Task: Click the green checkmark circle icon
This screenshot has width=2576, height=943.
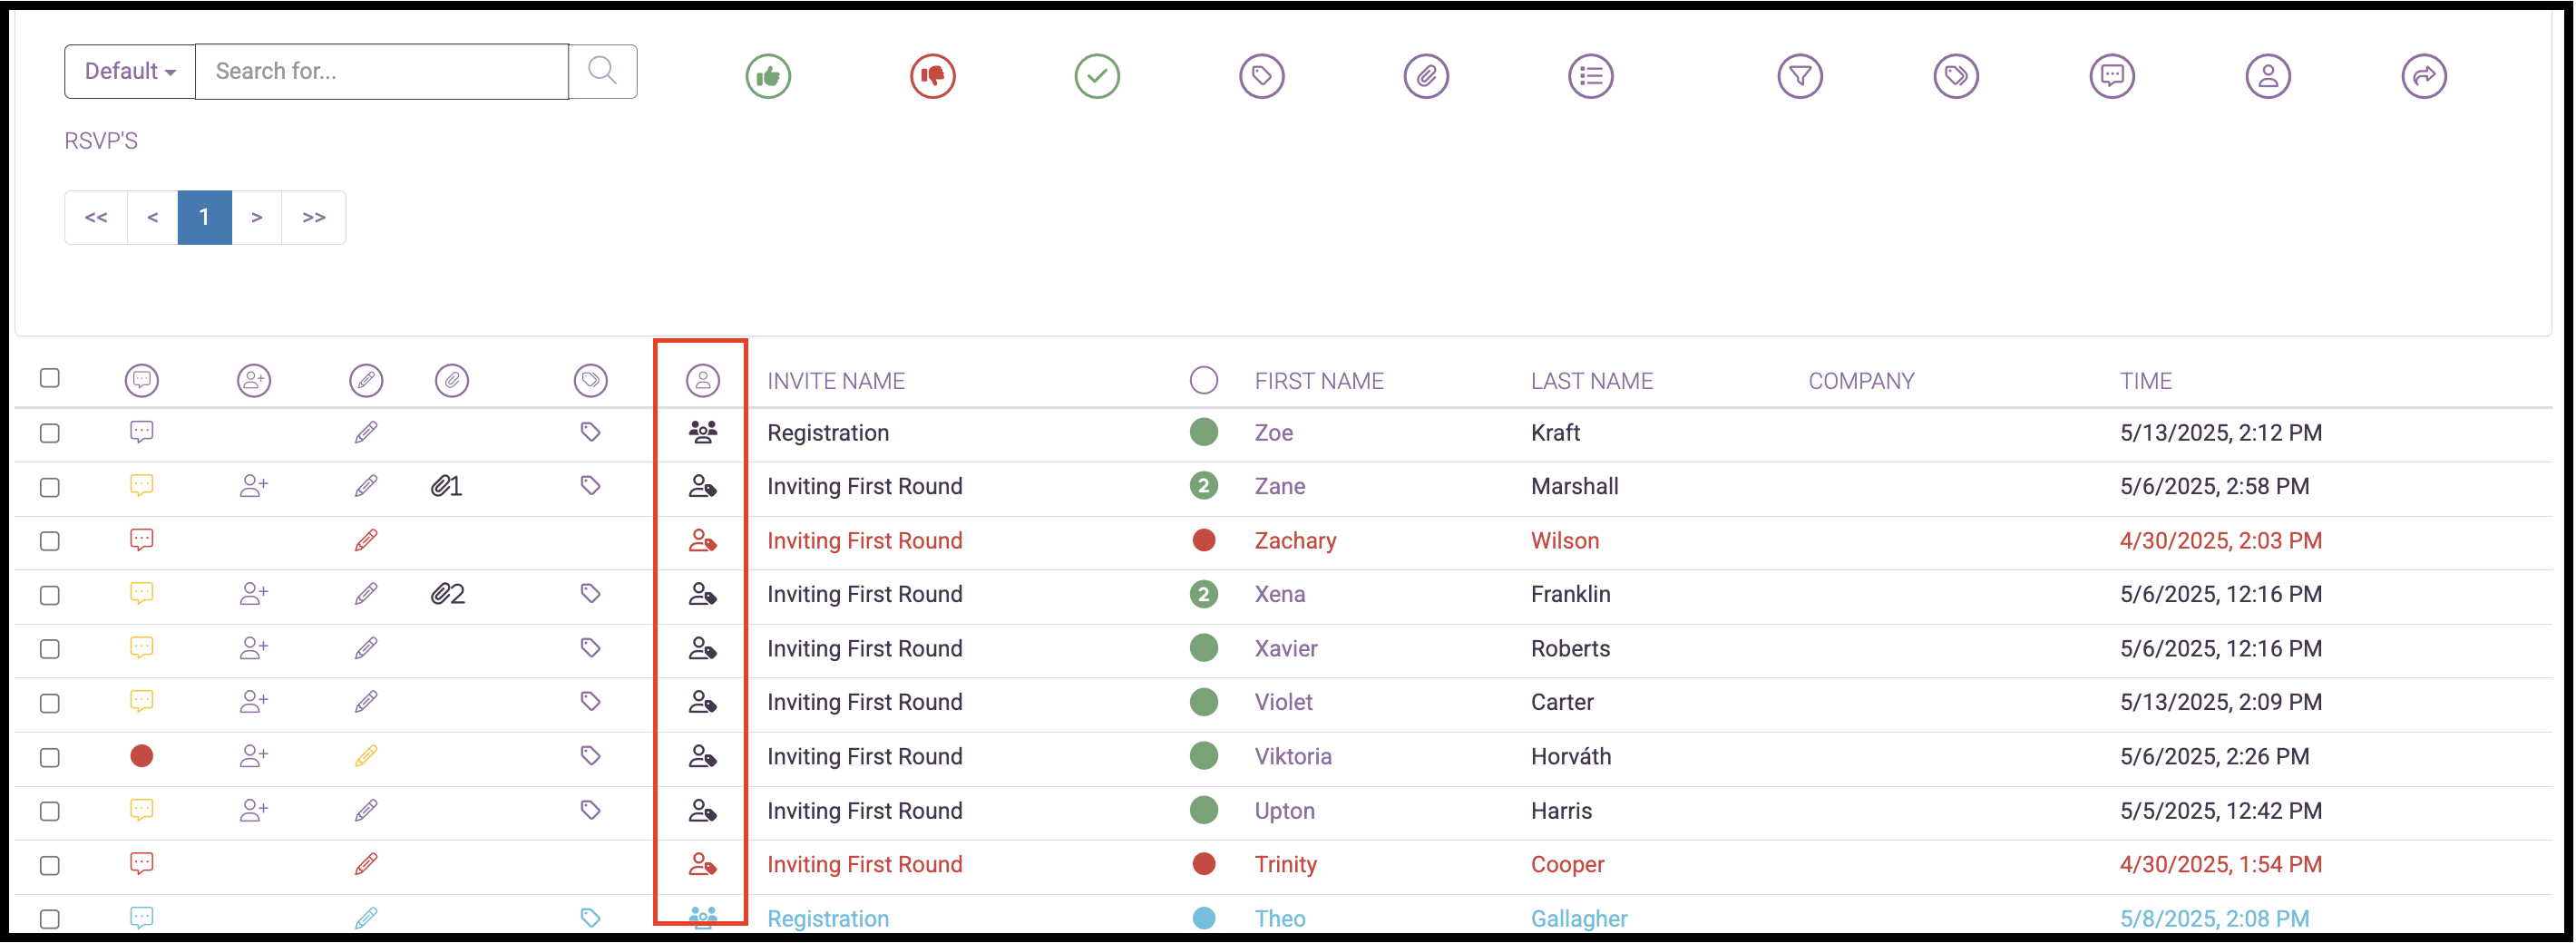Action: click(1097, 76)
